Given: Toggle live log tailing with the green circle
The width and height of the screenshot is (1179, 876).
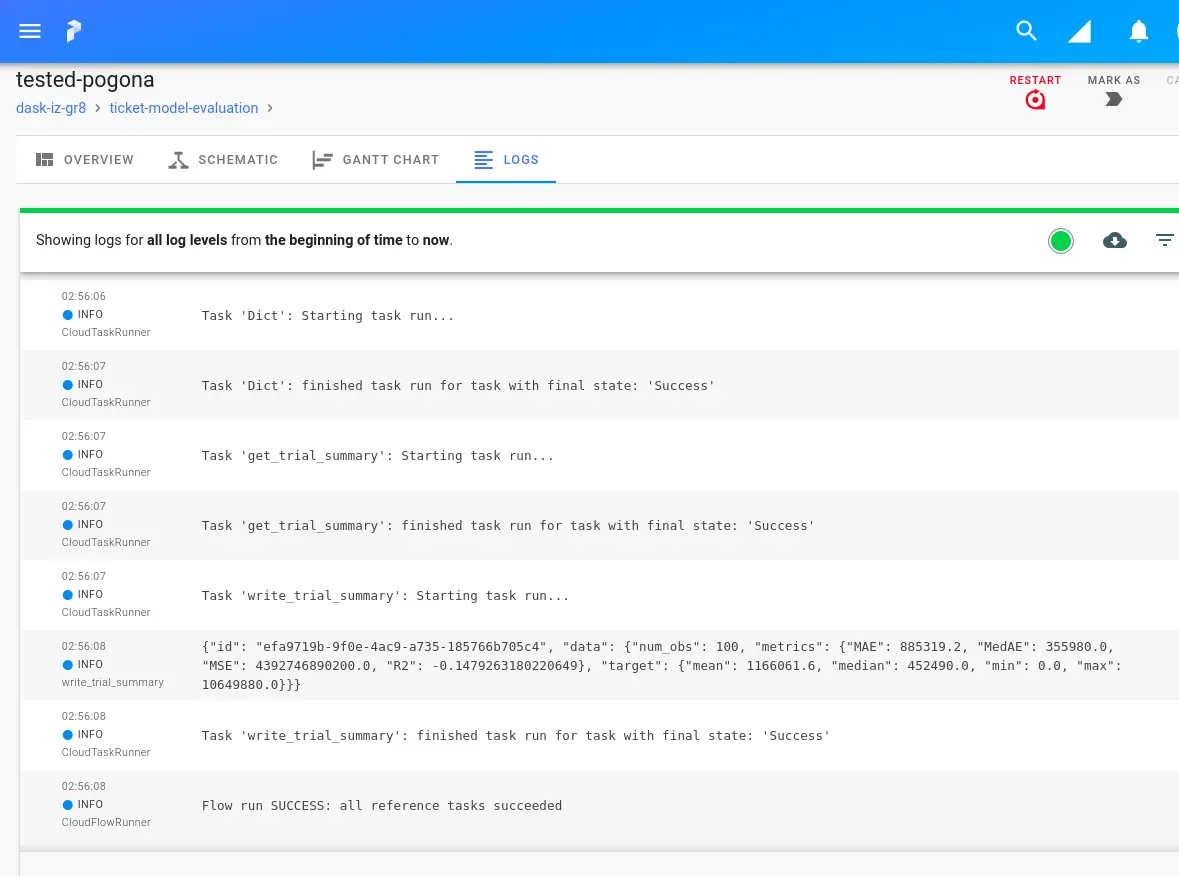Looking at the screenshot, I should coord(1061,240).
